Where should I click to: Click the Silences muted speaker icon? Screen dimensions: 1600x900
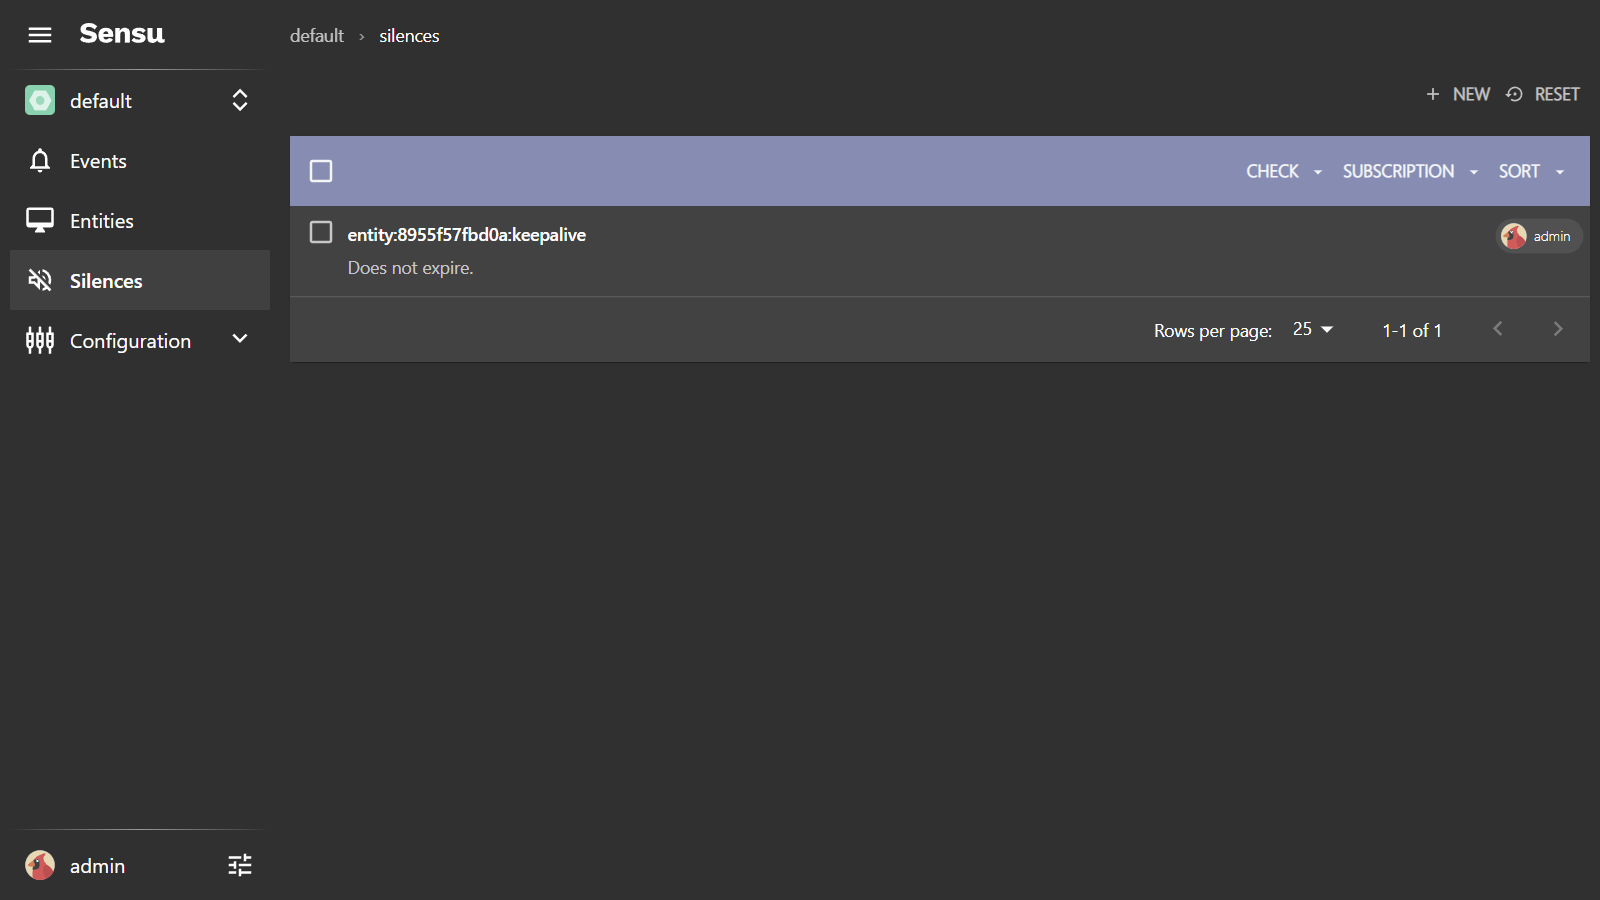click(40, 281)
